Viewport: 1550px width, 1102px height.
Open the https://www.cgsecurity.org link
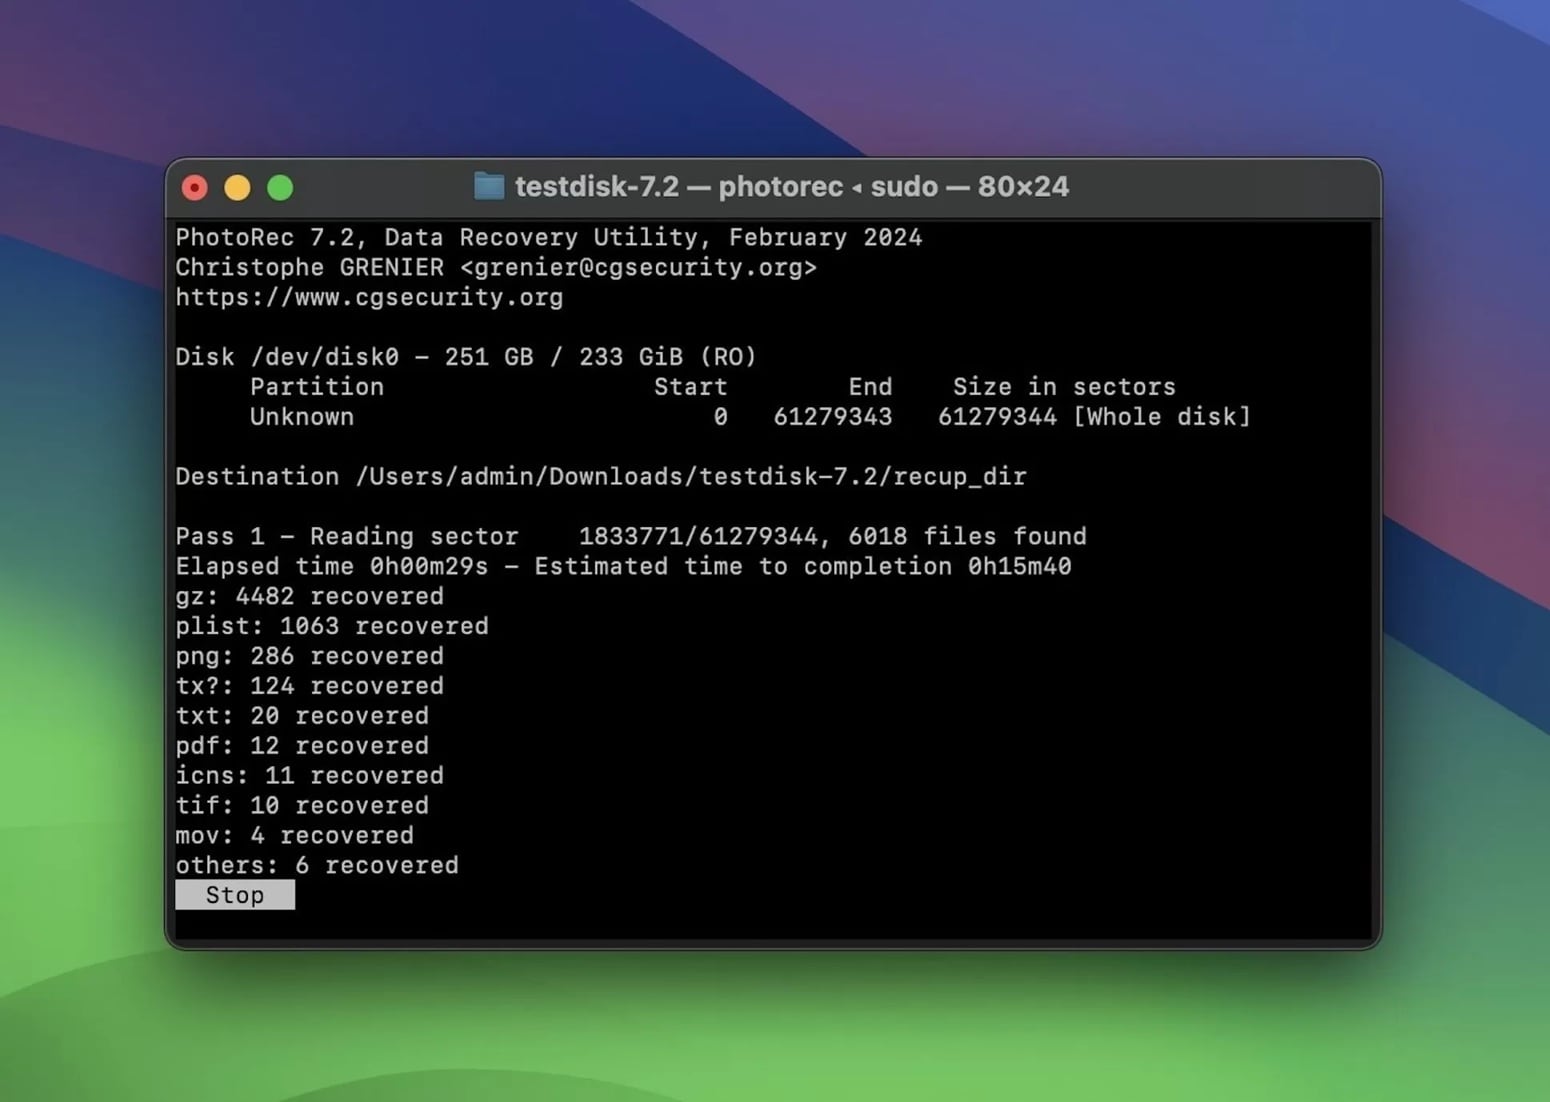(x=369, y=297)
